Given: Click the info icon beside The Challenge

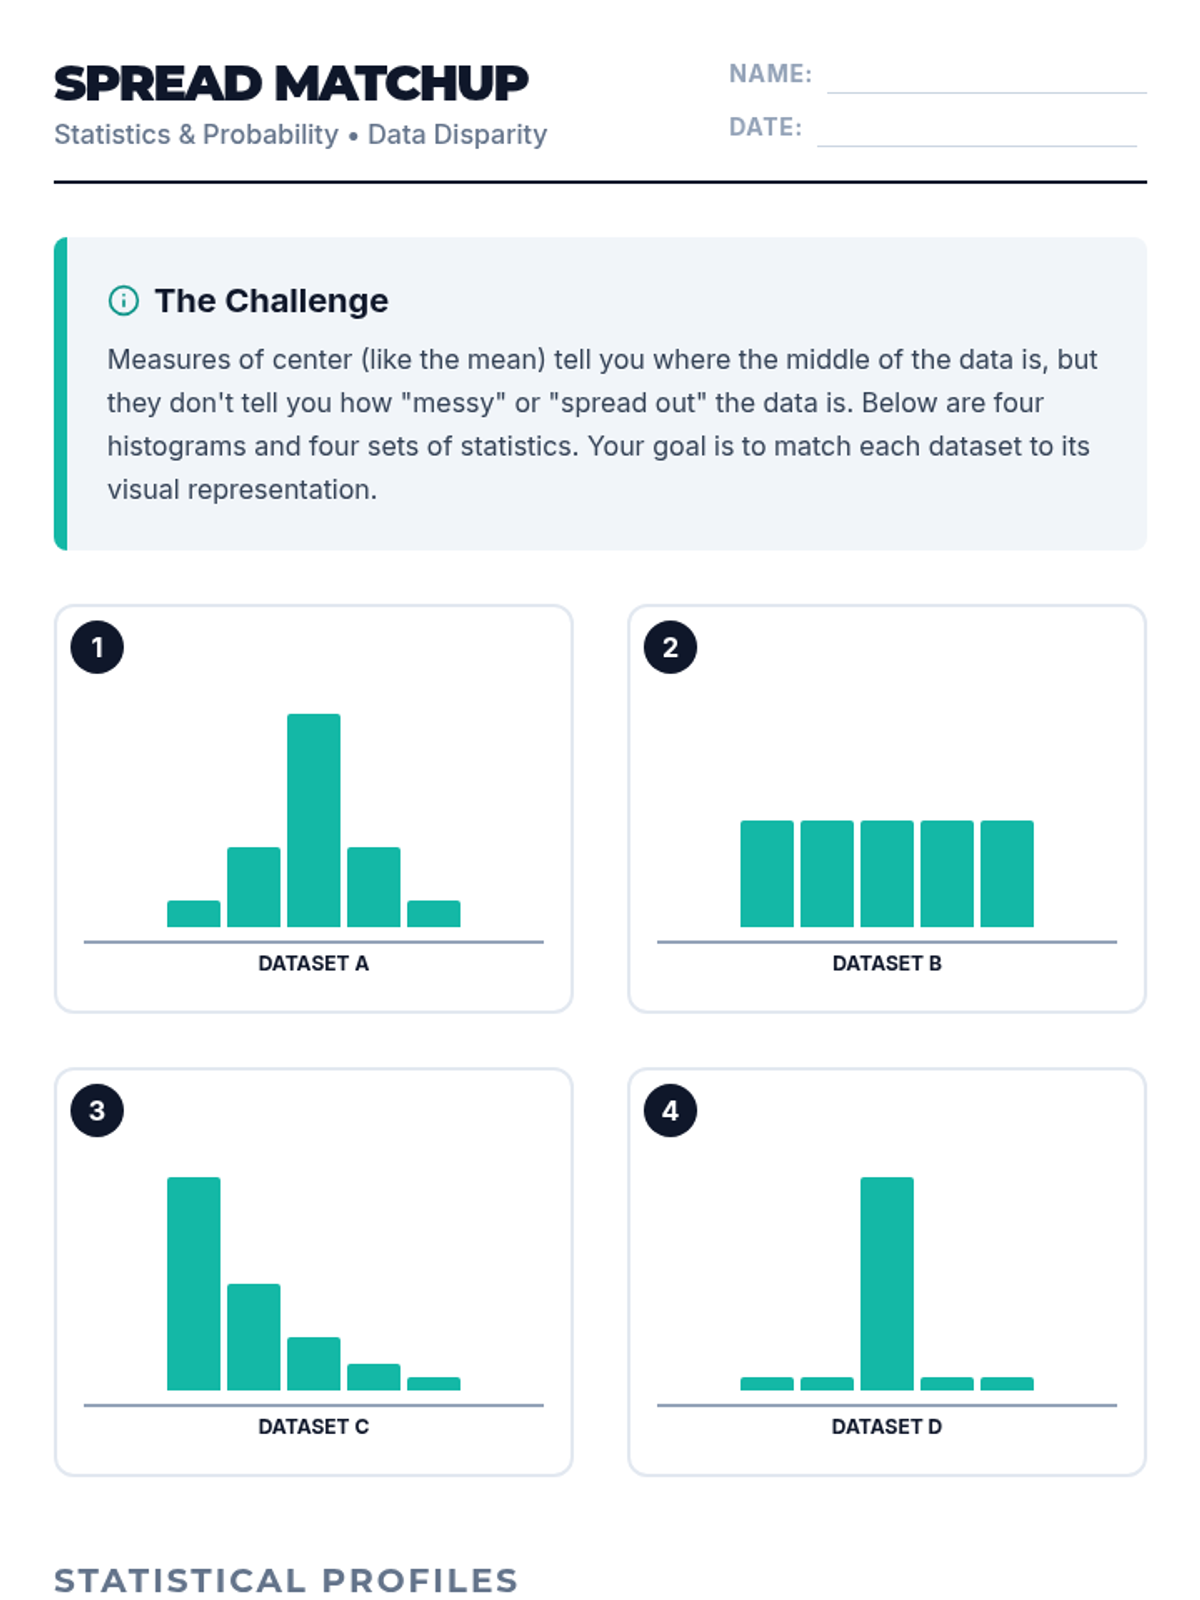Looking at the screenshot, I should click(x=123, y=300).
